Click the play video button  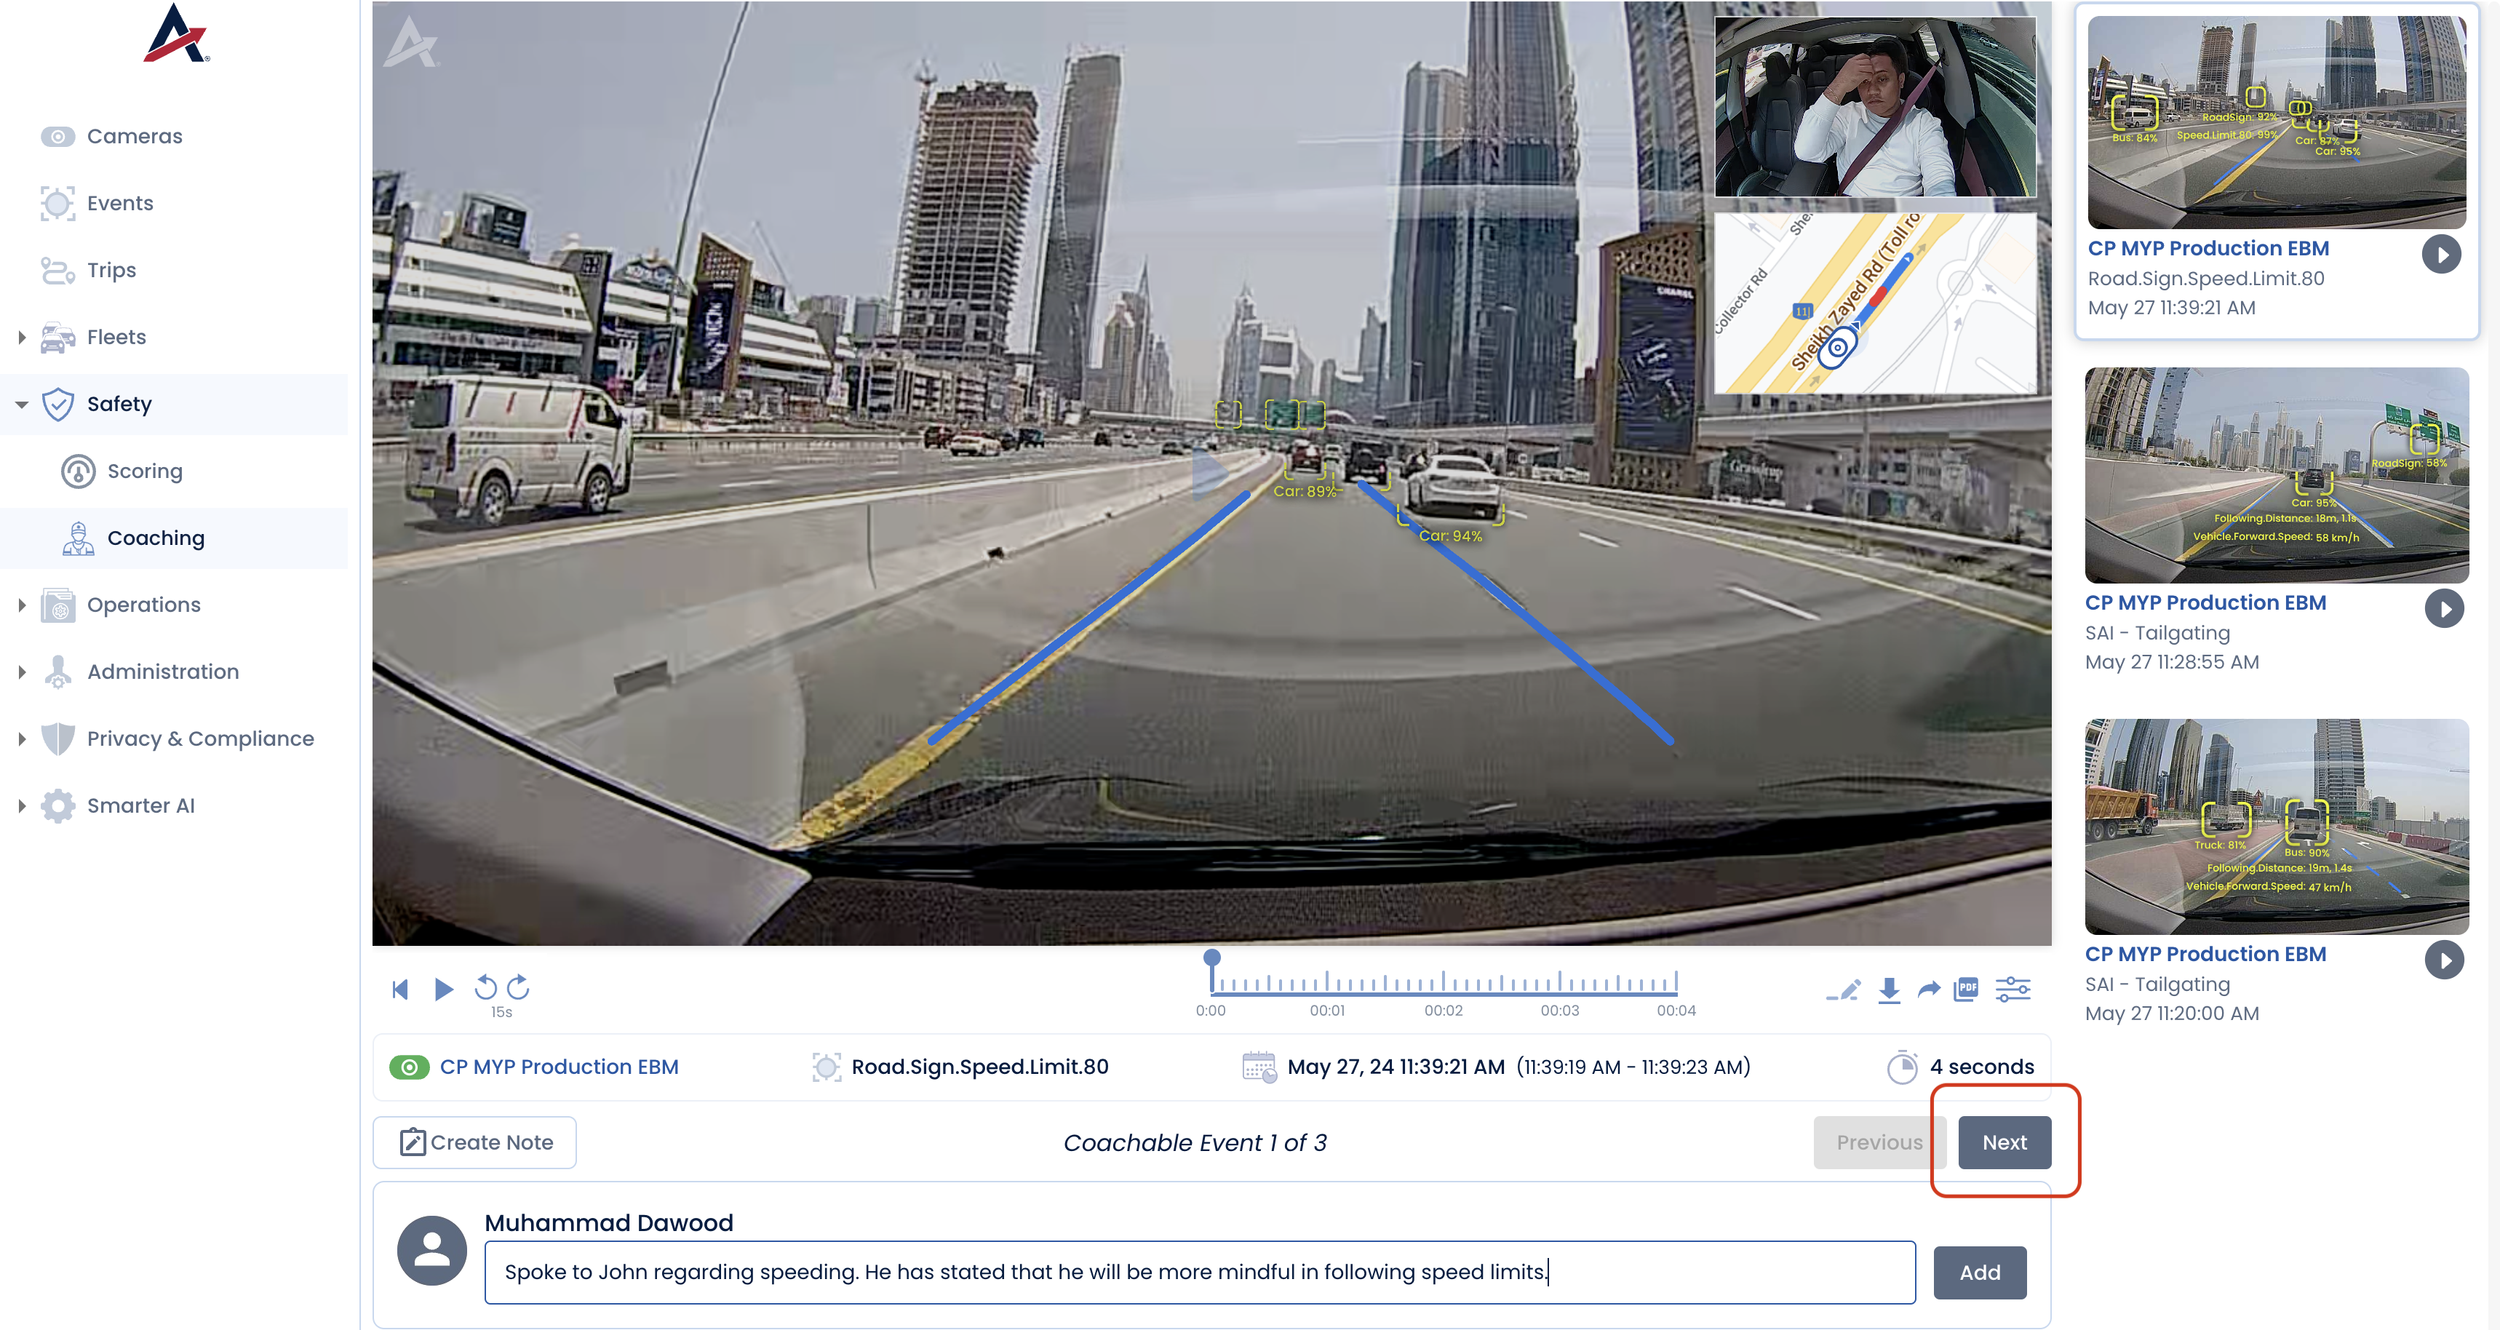[x=444, y=989]
